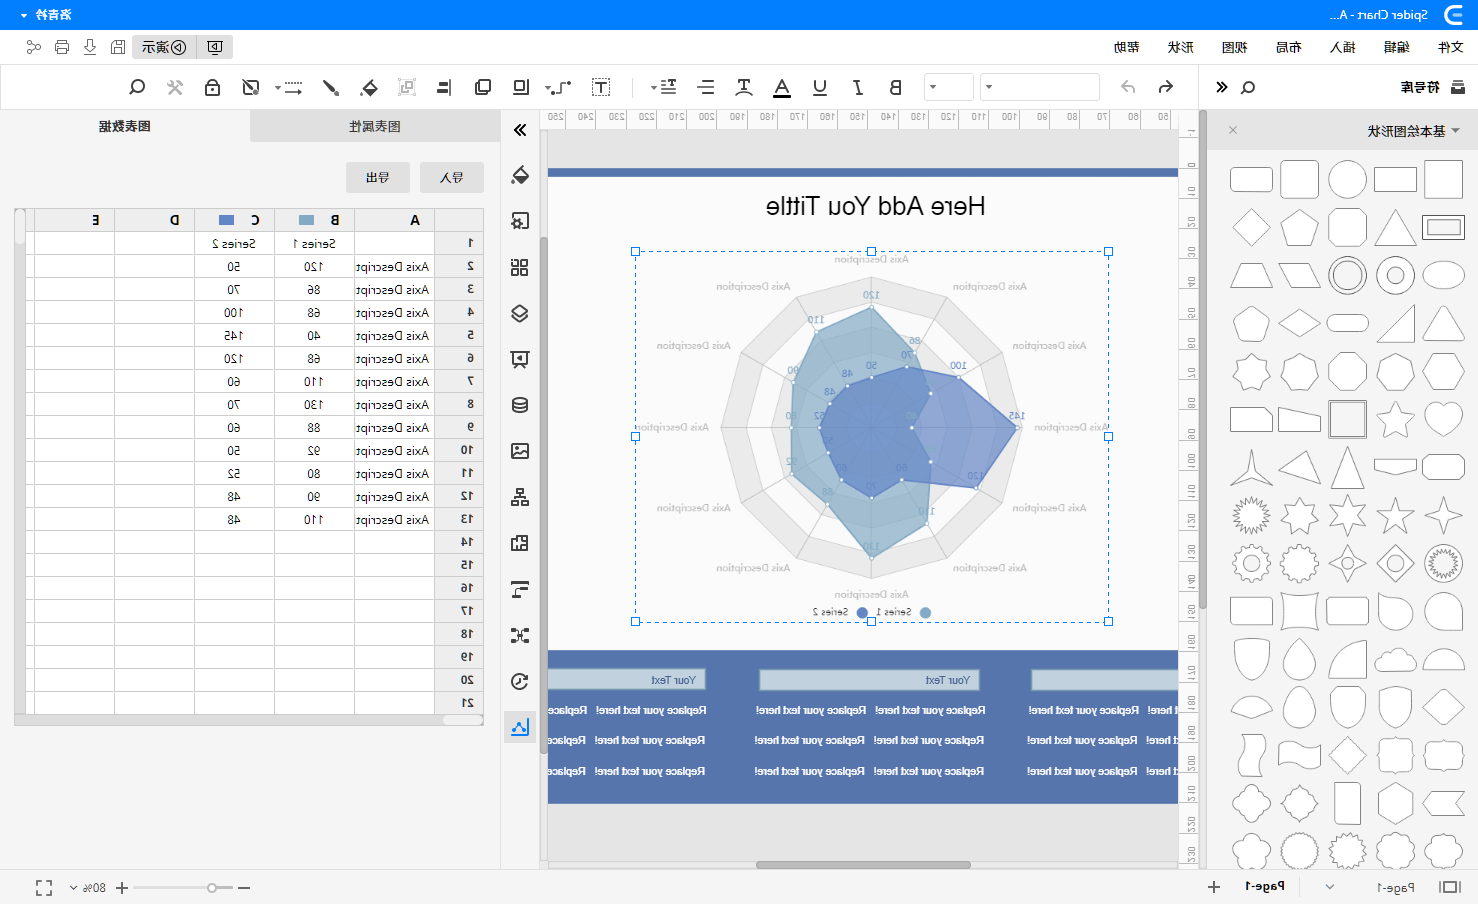Open the chart icon highlighted in side strip
This screenshot has width=1478, height=904.
(520, 727)
